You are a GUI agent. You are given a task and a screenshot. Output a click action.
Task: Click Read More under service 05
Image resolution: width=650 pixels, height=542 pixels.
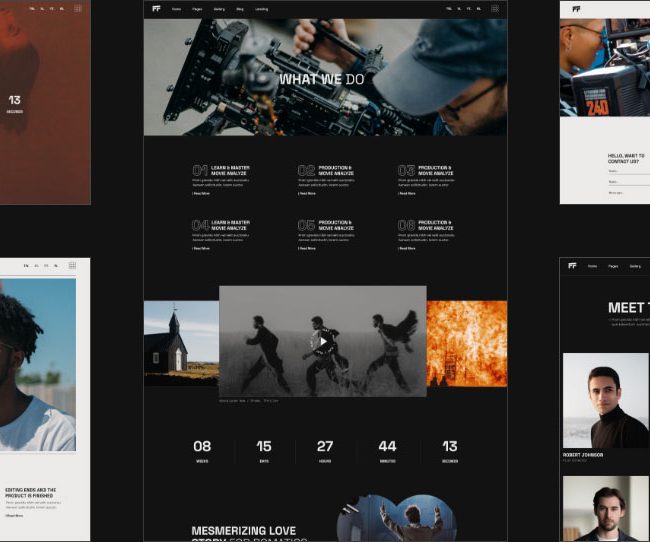tap(307, 248)
